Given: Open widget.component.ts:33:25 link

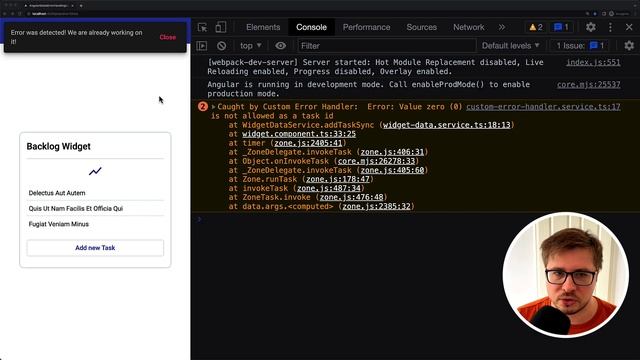Looking at the screenshot, I should point(299,134).
